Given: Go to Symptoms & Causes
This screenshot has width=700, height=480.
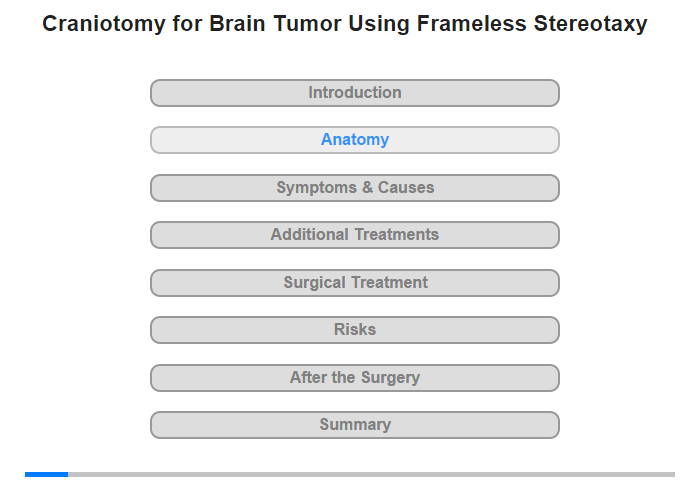Looking at the screenshot, I should pos(355,188).
